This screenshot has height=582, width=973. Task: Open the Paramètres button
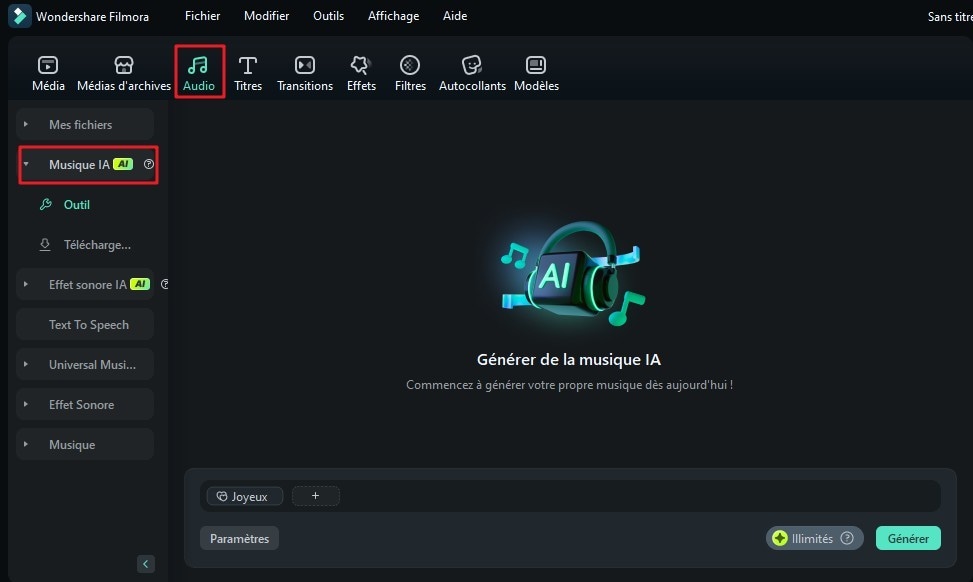[x=240, y=538]
